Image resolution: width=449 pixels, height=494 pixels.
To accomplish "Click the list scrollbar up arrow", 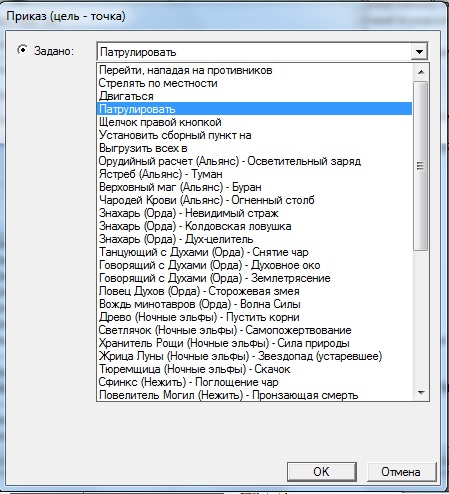I will click(421, 72).
